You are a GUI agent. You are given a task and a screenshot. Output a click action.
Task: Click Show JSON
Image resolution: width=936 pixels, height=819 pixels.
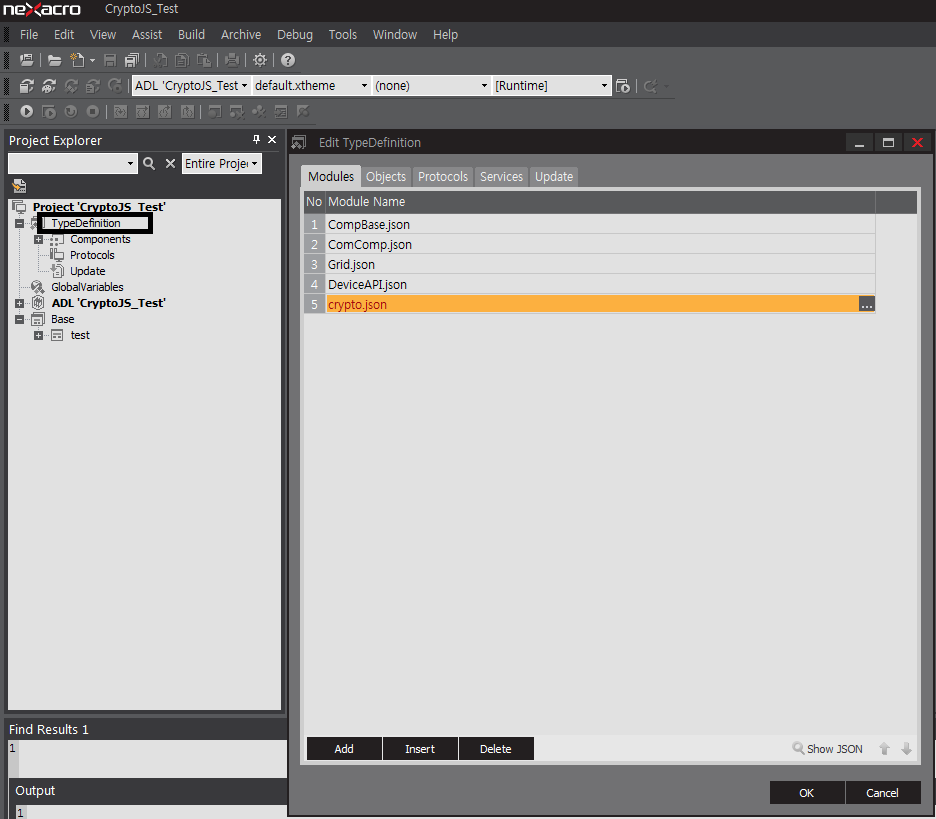point(827,749)
